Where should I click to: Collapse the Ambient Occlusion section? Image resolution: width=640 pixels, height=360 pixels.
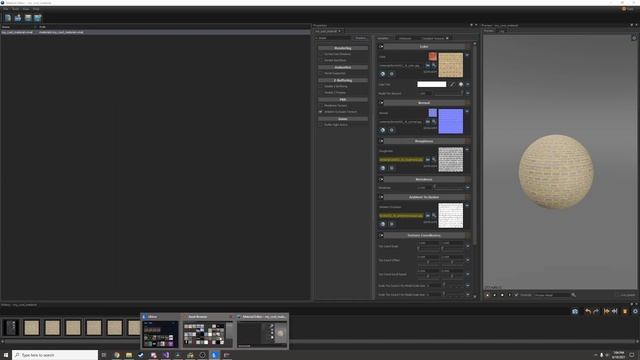click(381, 197)
